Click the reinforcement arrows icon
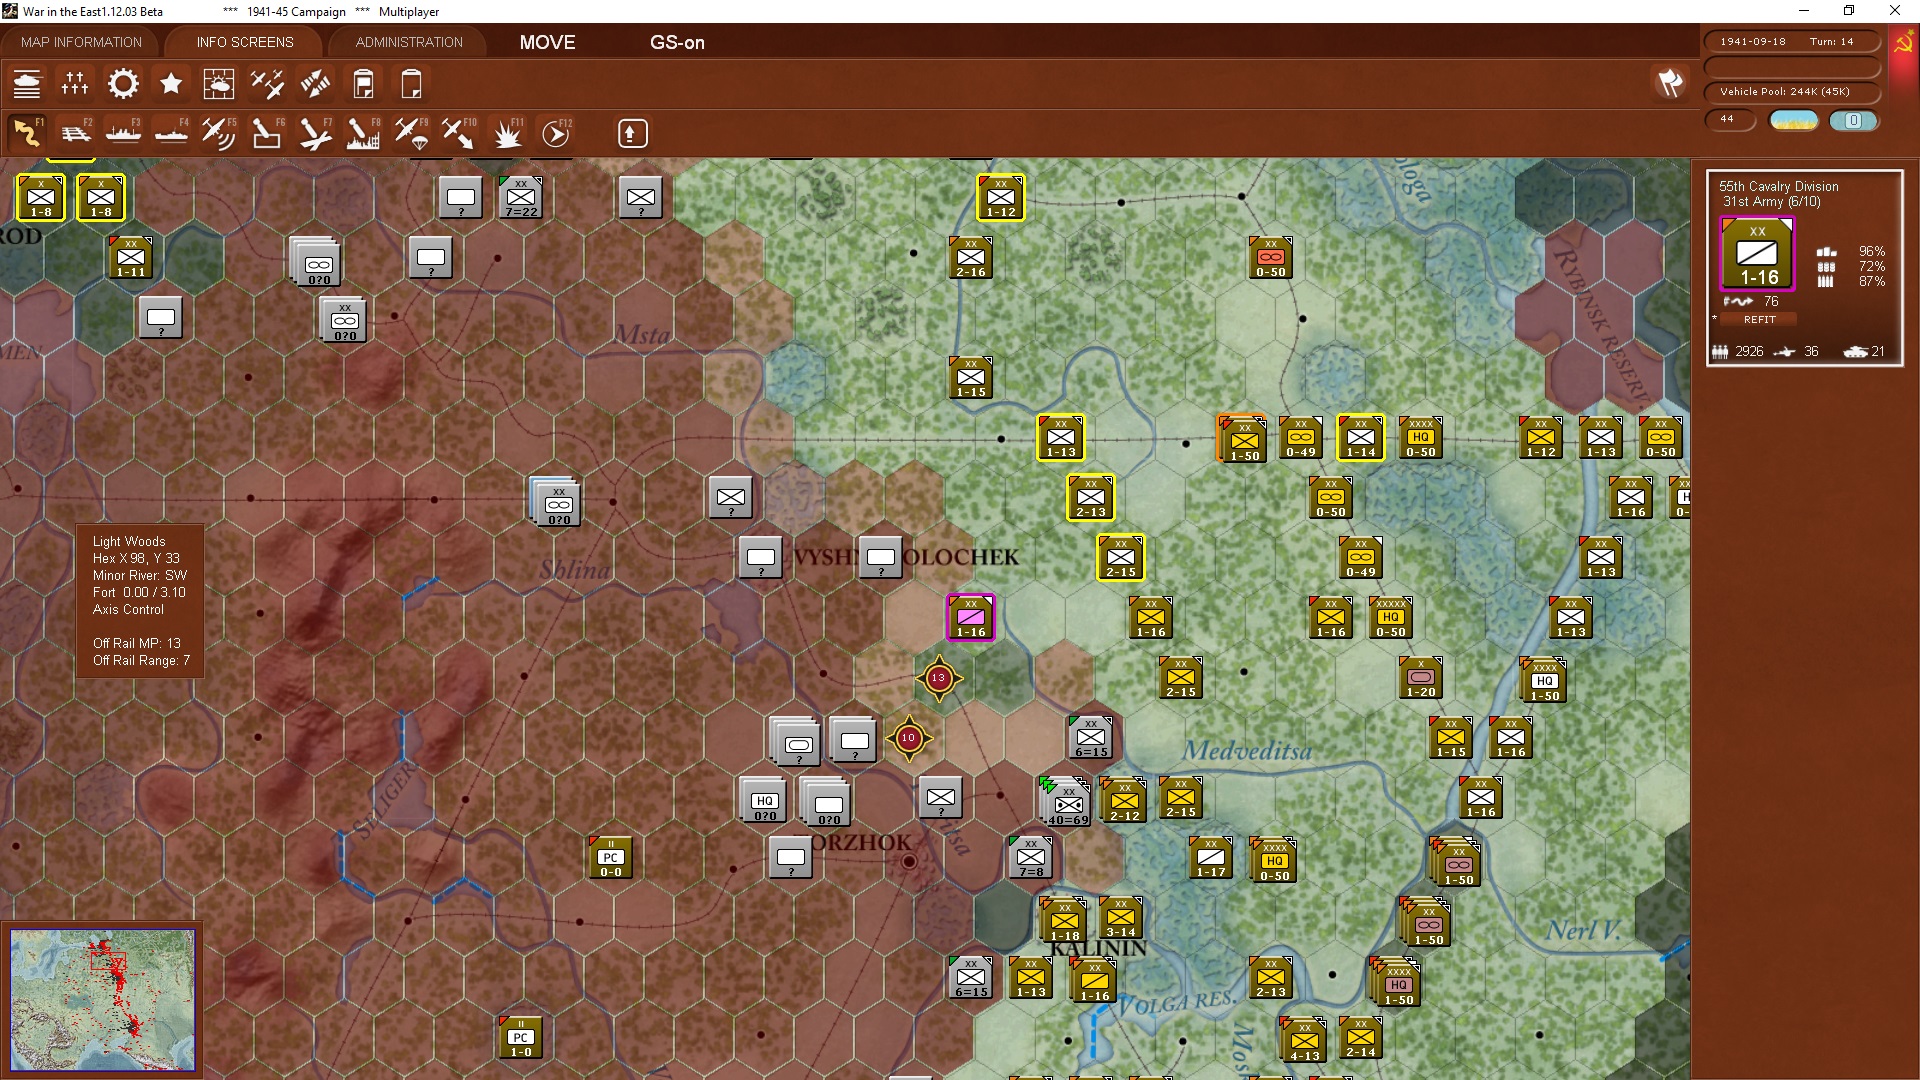Viewport: 1920px width, 1080px height. 315,84
